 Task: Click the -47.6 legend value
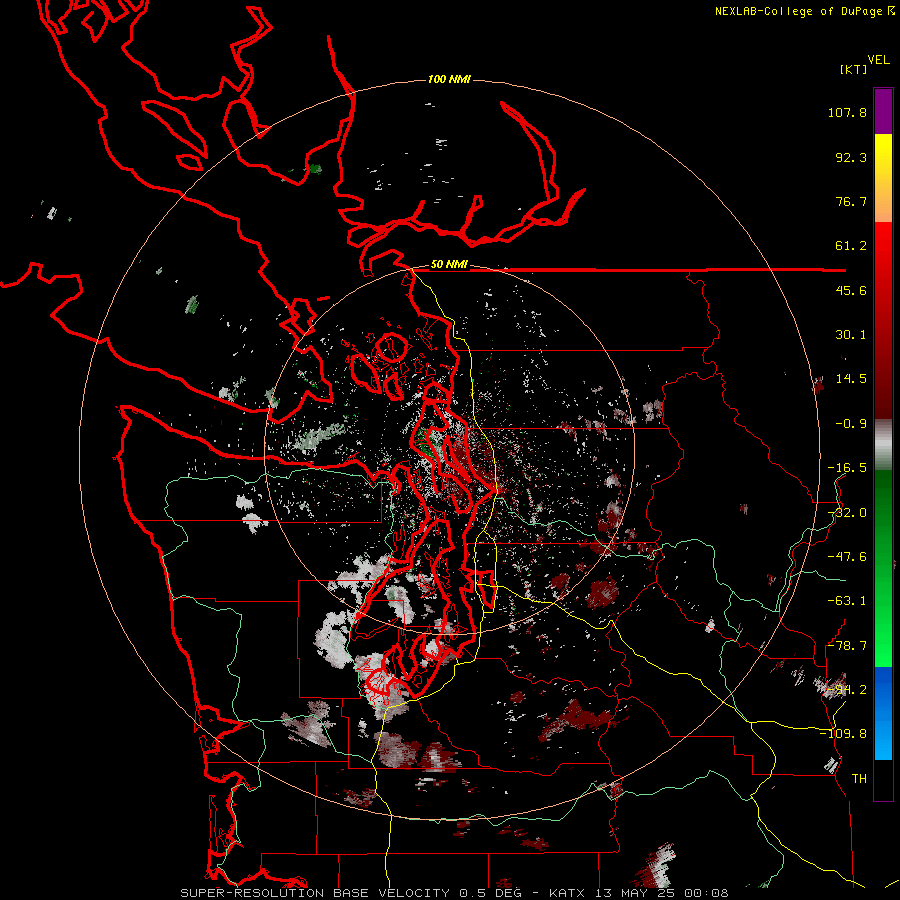[847, 557]
